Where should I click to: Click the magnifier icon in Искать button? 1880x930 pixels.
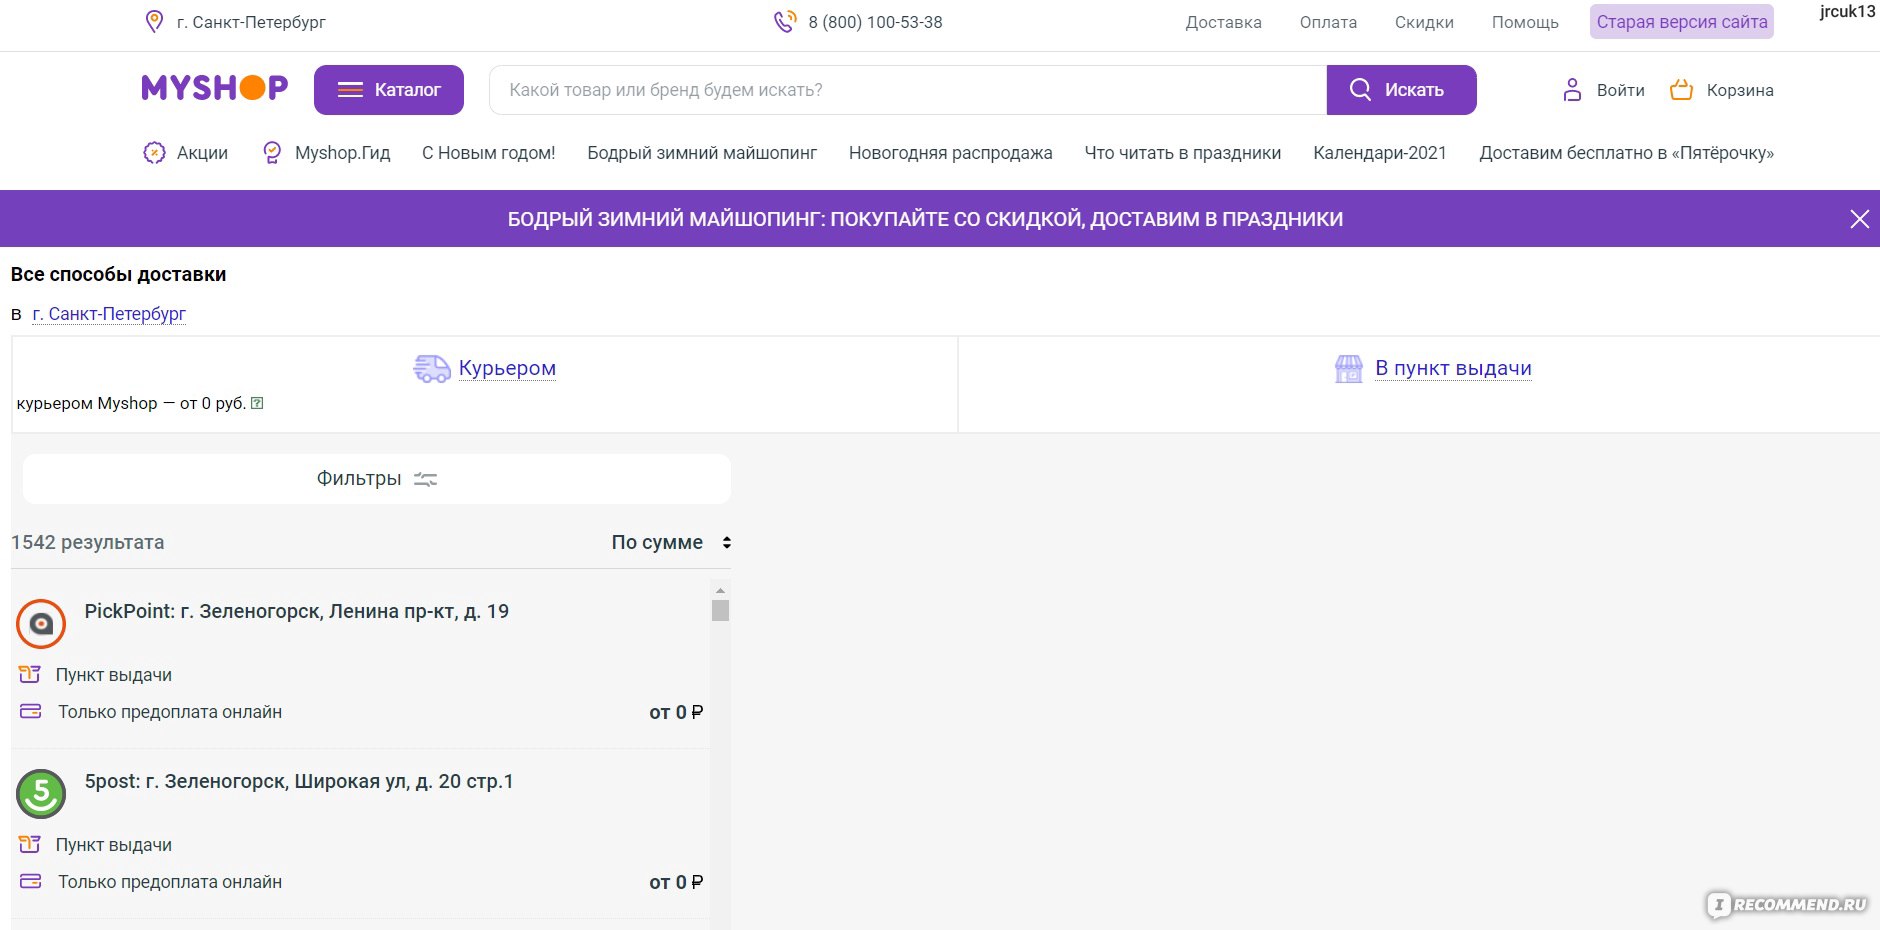pyautogui.click(x=1360, y=90)
